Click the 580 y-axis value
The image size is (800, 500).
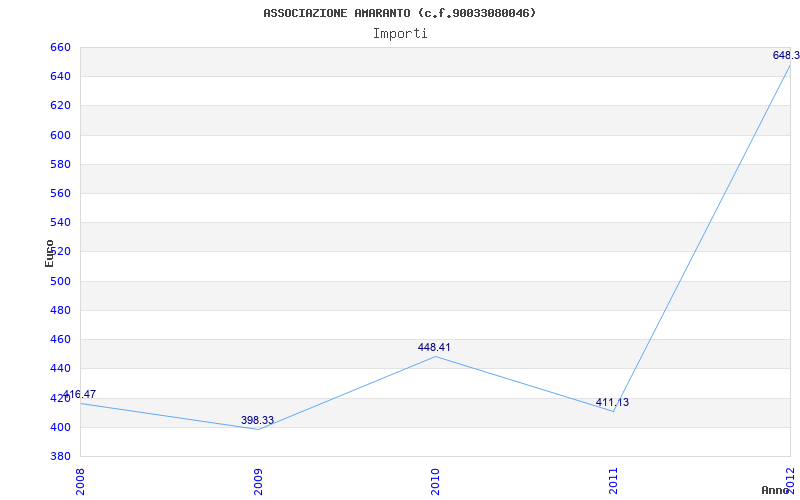pyautogui.click(x=60, y=164)
